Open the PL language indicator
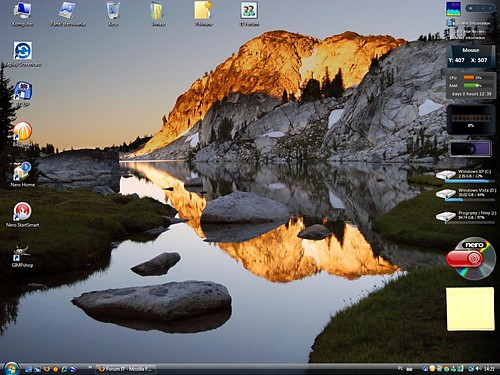The width and height of the screenshot is (500, 375). tap(400, 369)
